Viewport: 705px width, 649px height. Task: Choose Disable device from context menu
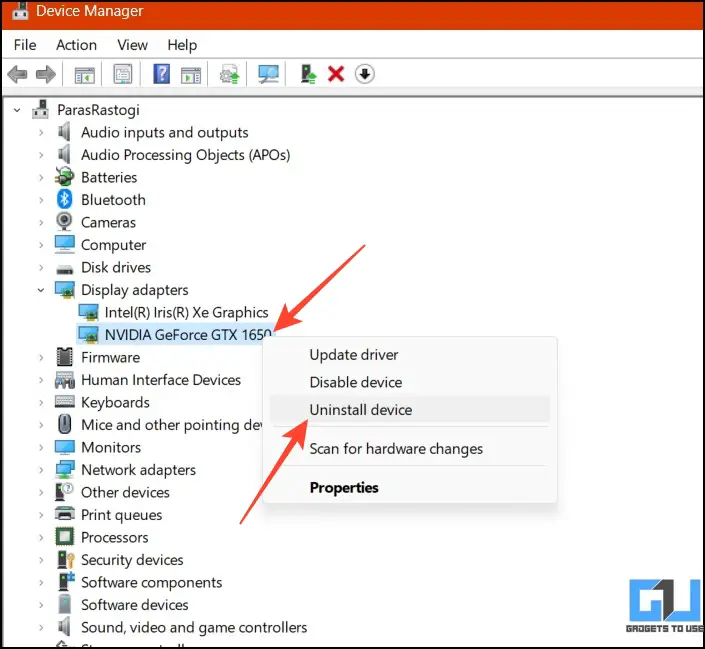click(409, 382)
